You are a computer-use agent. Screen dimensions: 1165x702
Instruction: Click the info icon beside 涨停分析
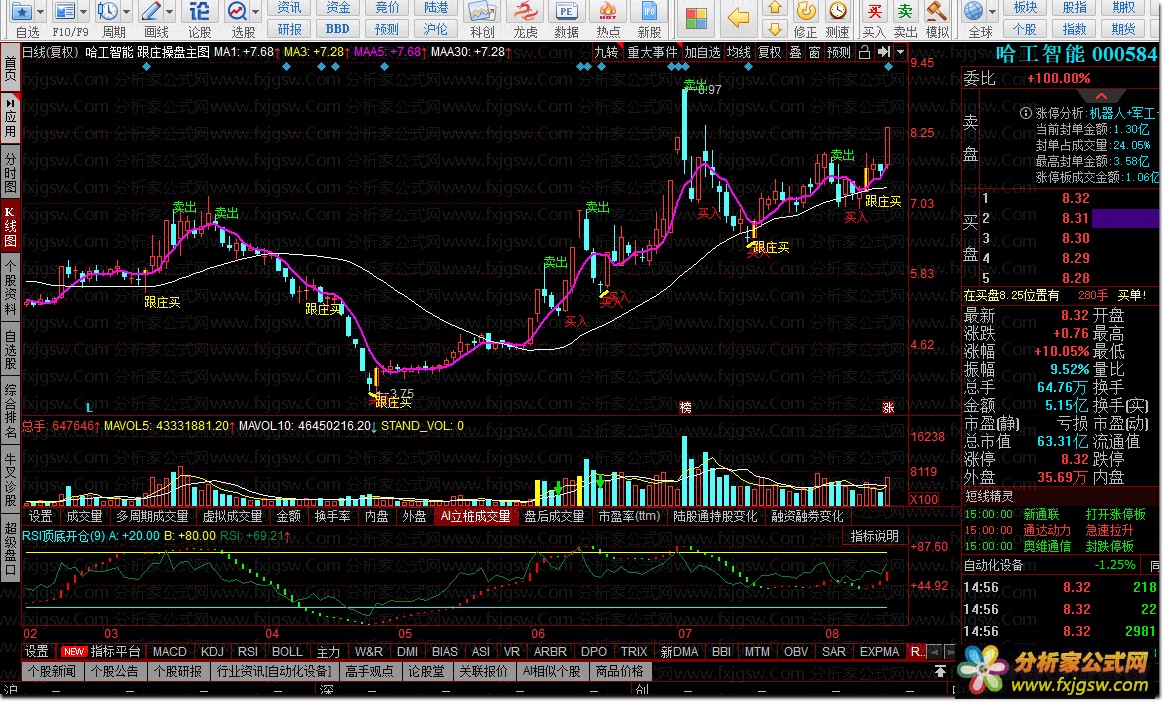tap(1026, 113)
